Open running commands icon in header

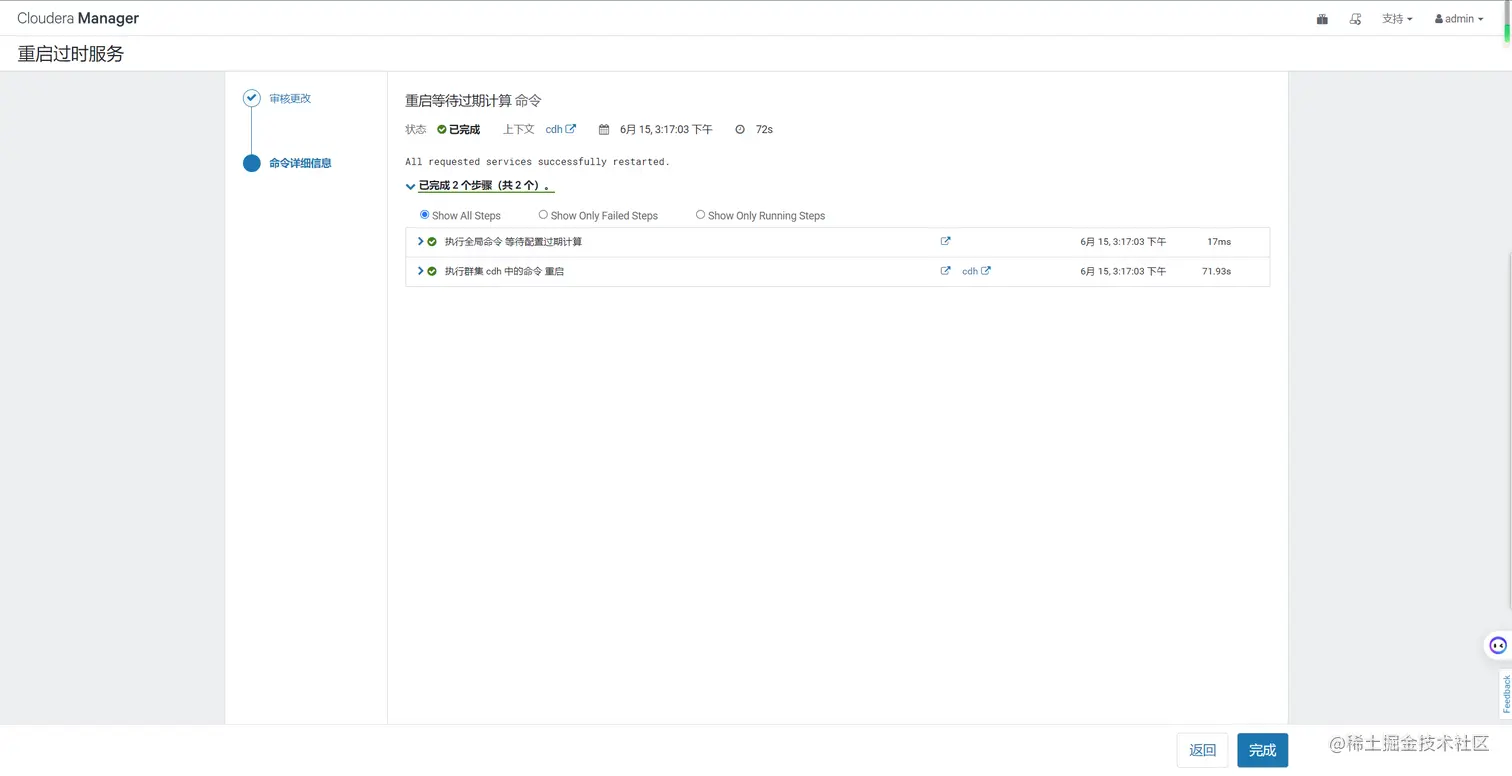(1355, 19)
